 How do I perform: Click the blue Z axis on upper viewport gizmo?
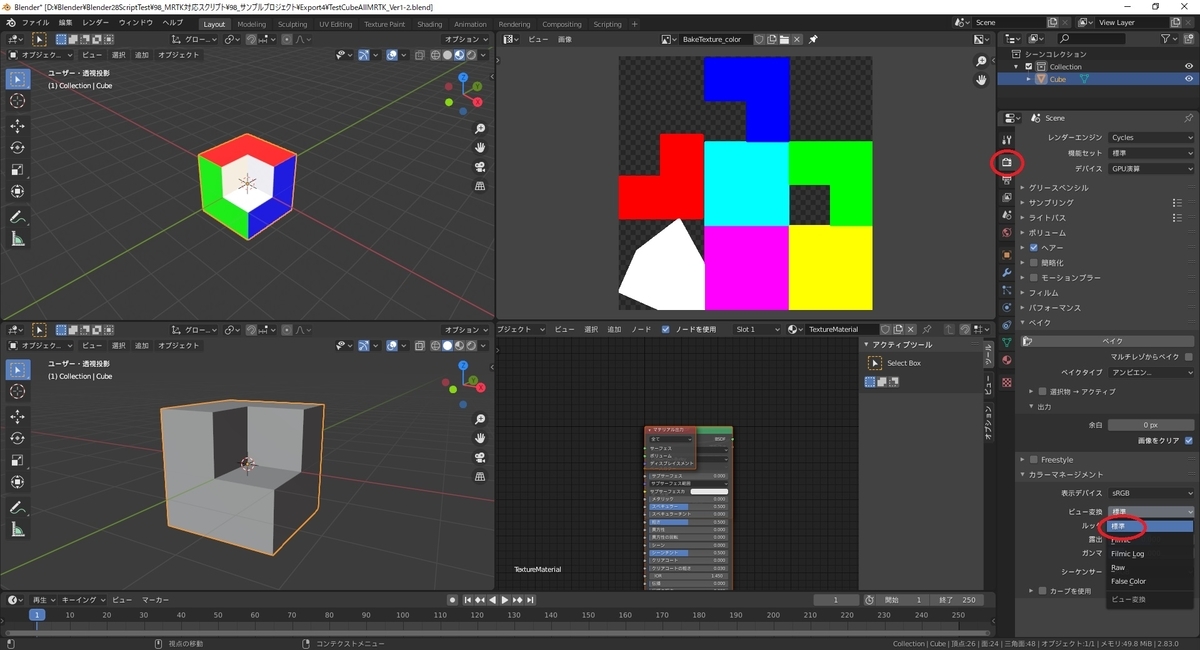(x=463, y=77)
